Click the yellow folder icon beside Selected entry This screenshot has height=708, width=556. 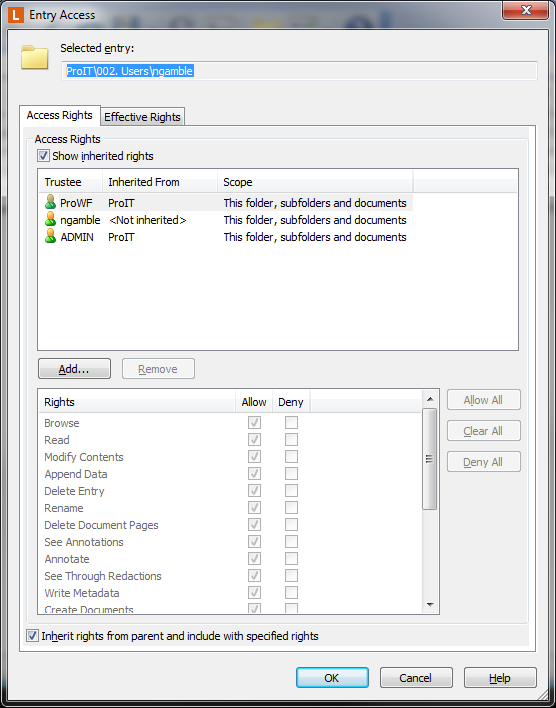[35, 57]
